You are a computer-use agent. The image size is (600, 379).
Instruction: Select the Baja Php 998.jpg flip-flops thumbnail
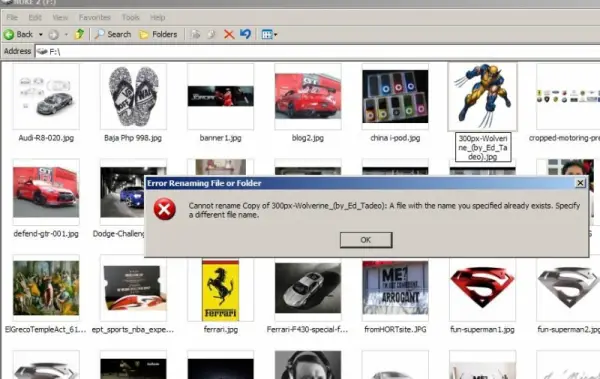click(x=133, y=96)
